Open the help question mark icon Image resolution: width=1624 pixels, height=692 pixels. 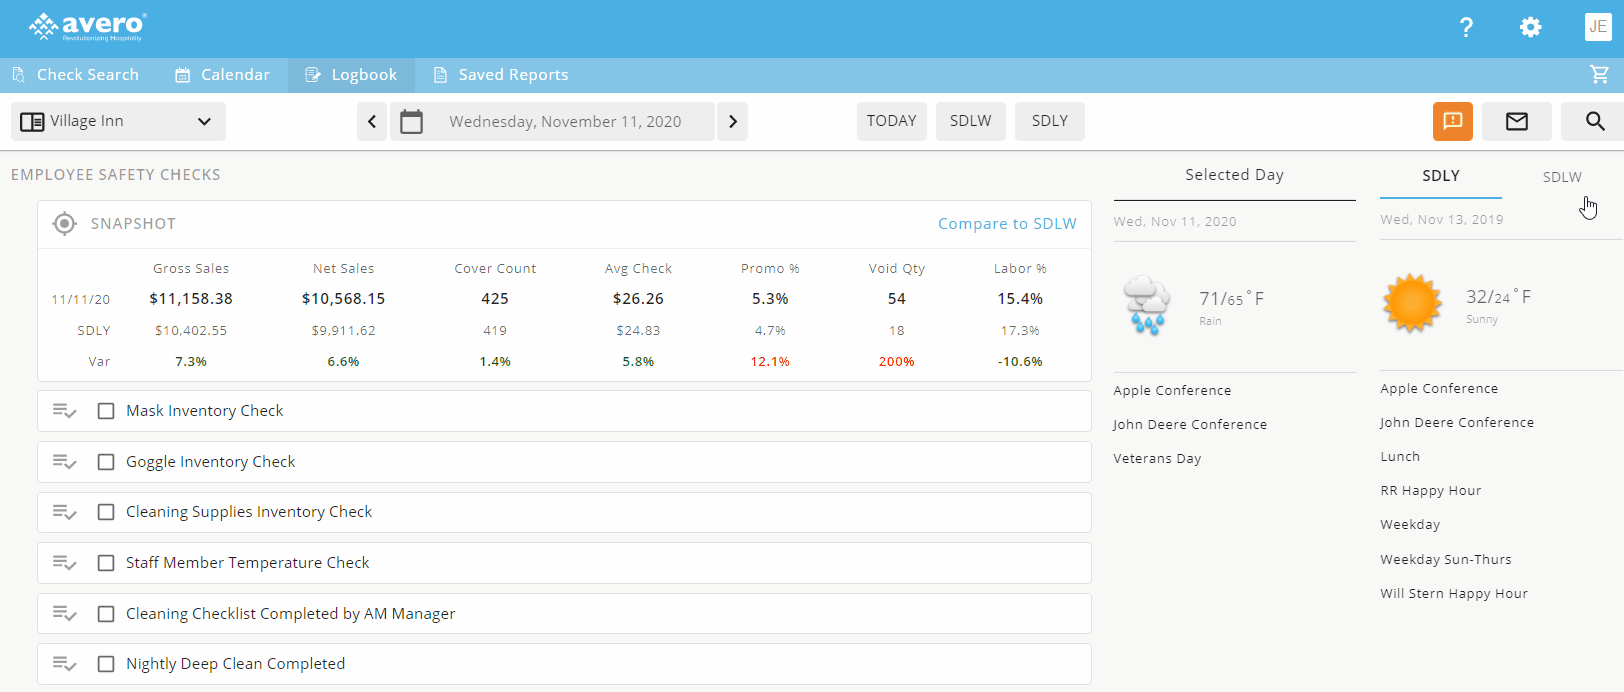pyautogui.click(x=1466, y=28)
